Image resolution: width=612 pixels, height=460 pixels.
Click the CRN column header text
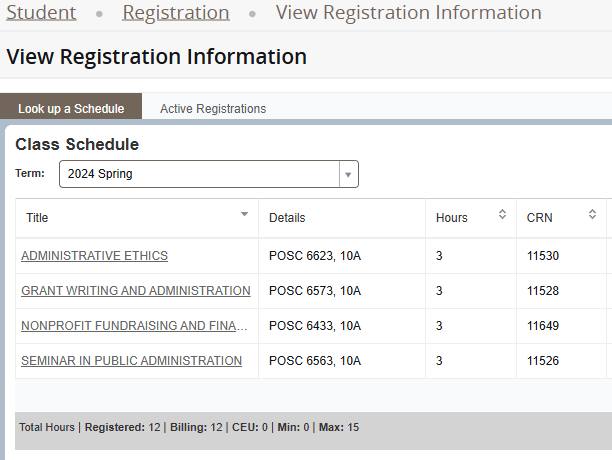(x=539, y=218)
